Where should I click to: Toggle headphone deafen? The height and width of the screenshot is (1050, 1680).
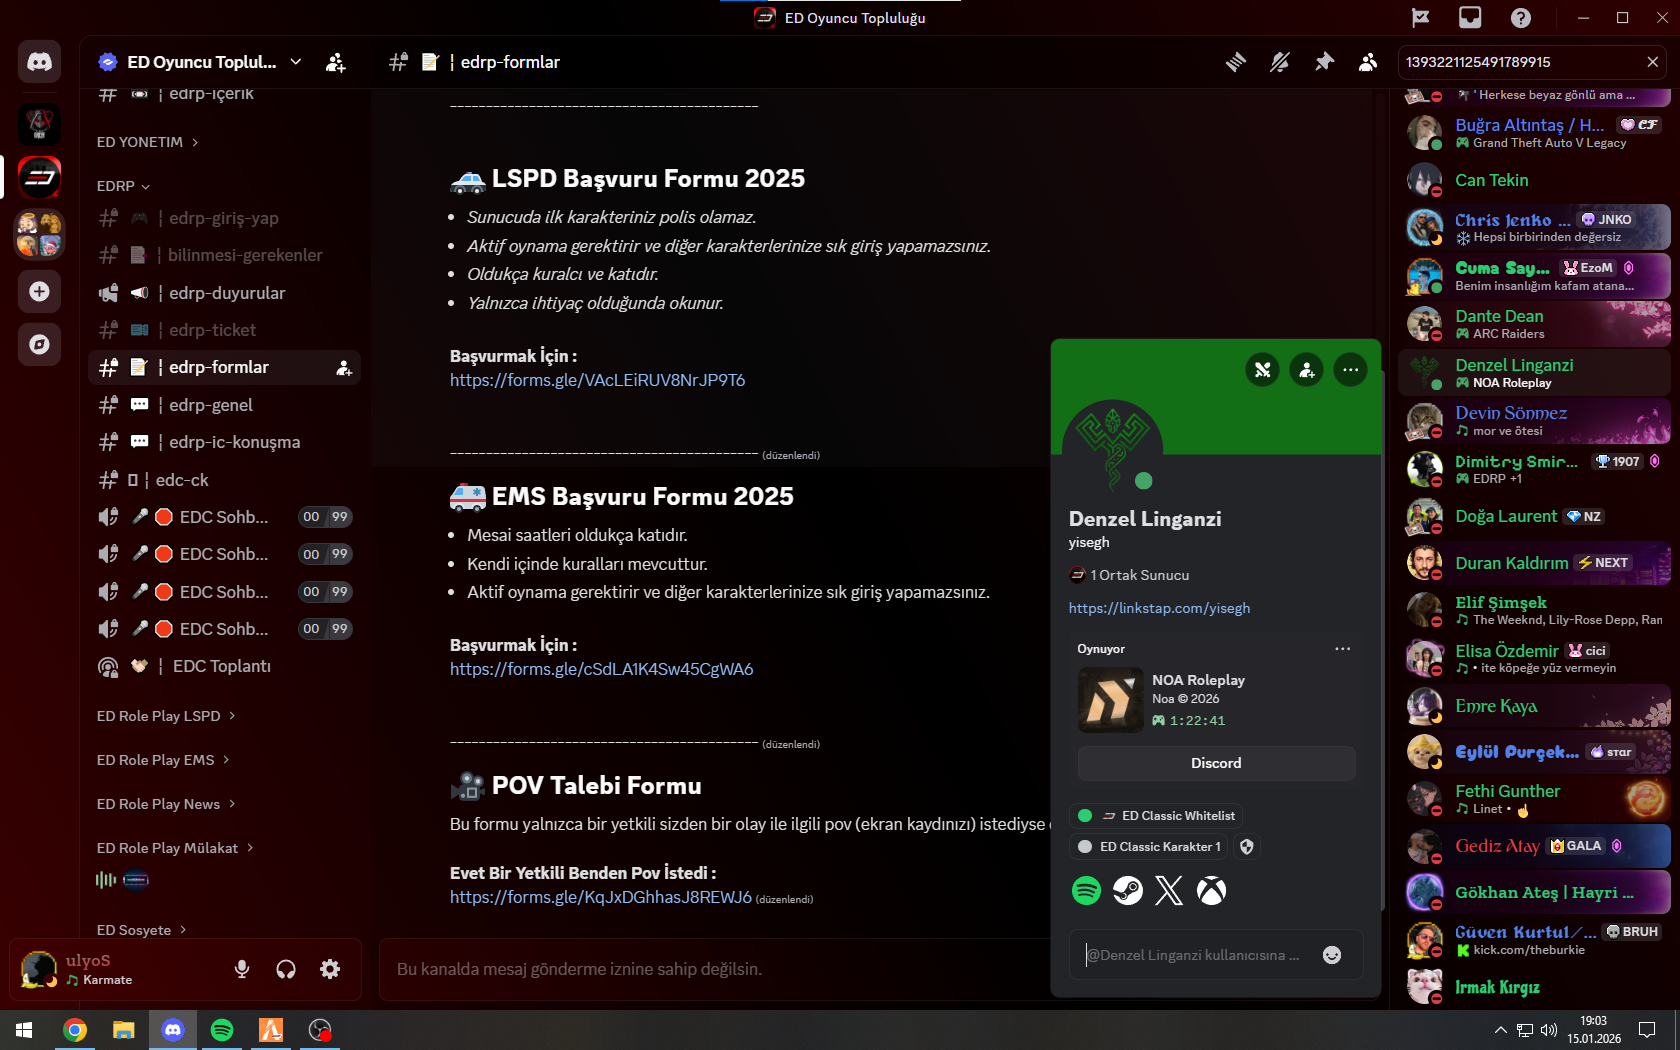(x=286, y=969)
